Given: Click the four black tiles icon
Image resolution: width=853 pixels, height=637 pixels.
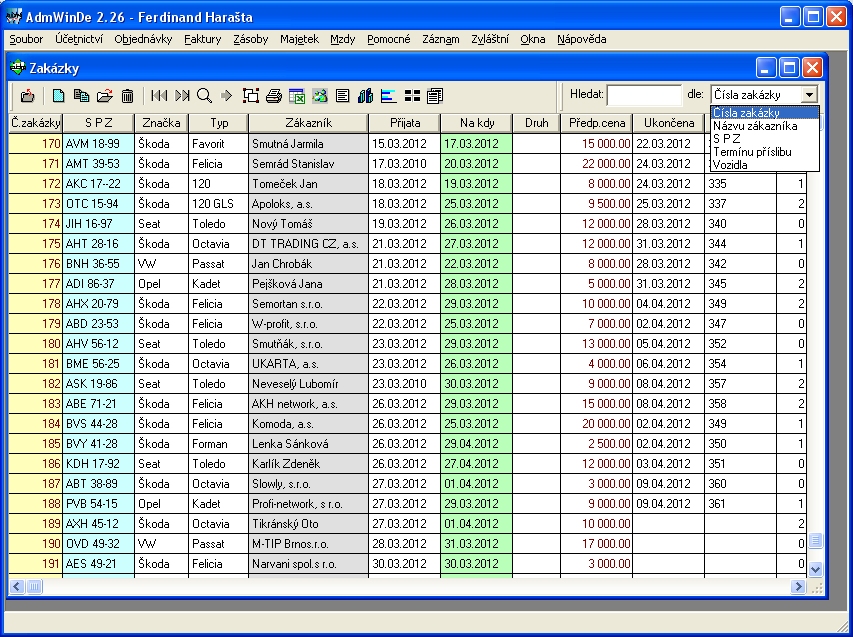Looking at the screenshot, I should [412, 96].
